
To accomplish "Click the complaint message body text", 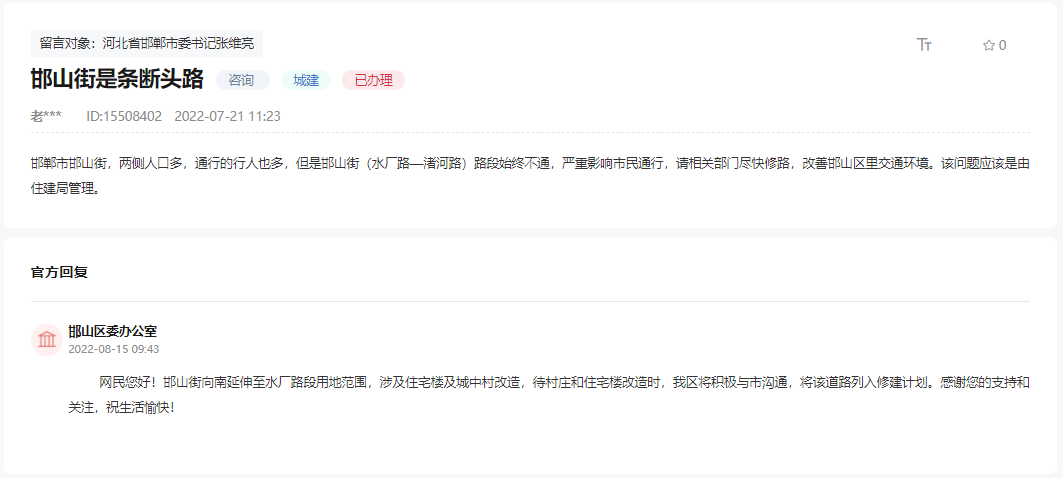I will tap(530, 176).
